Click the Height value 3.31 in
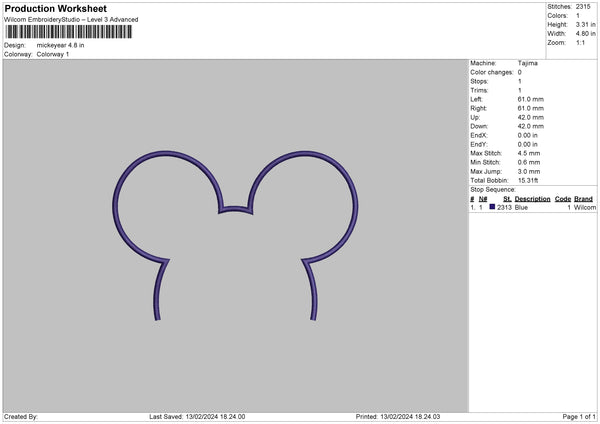This screenshot has height=424, width=600. tap(585, 24)
